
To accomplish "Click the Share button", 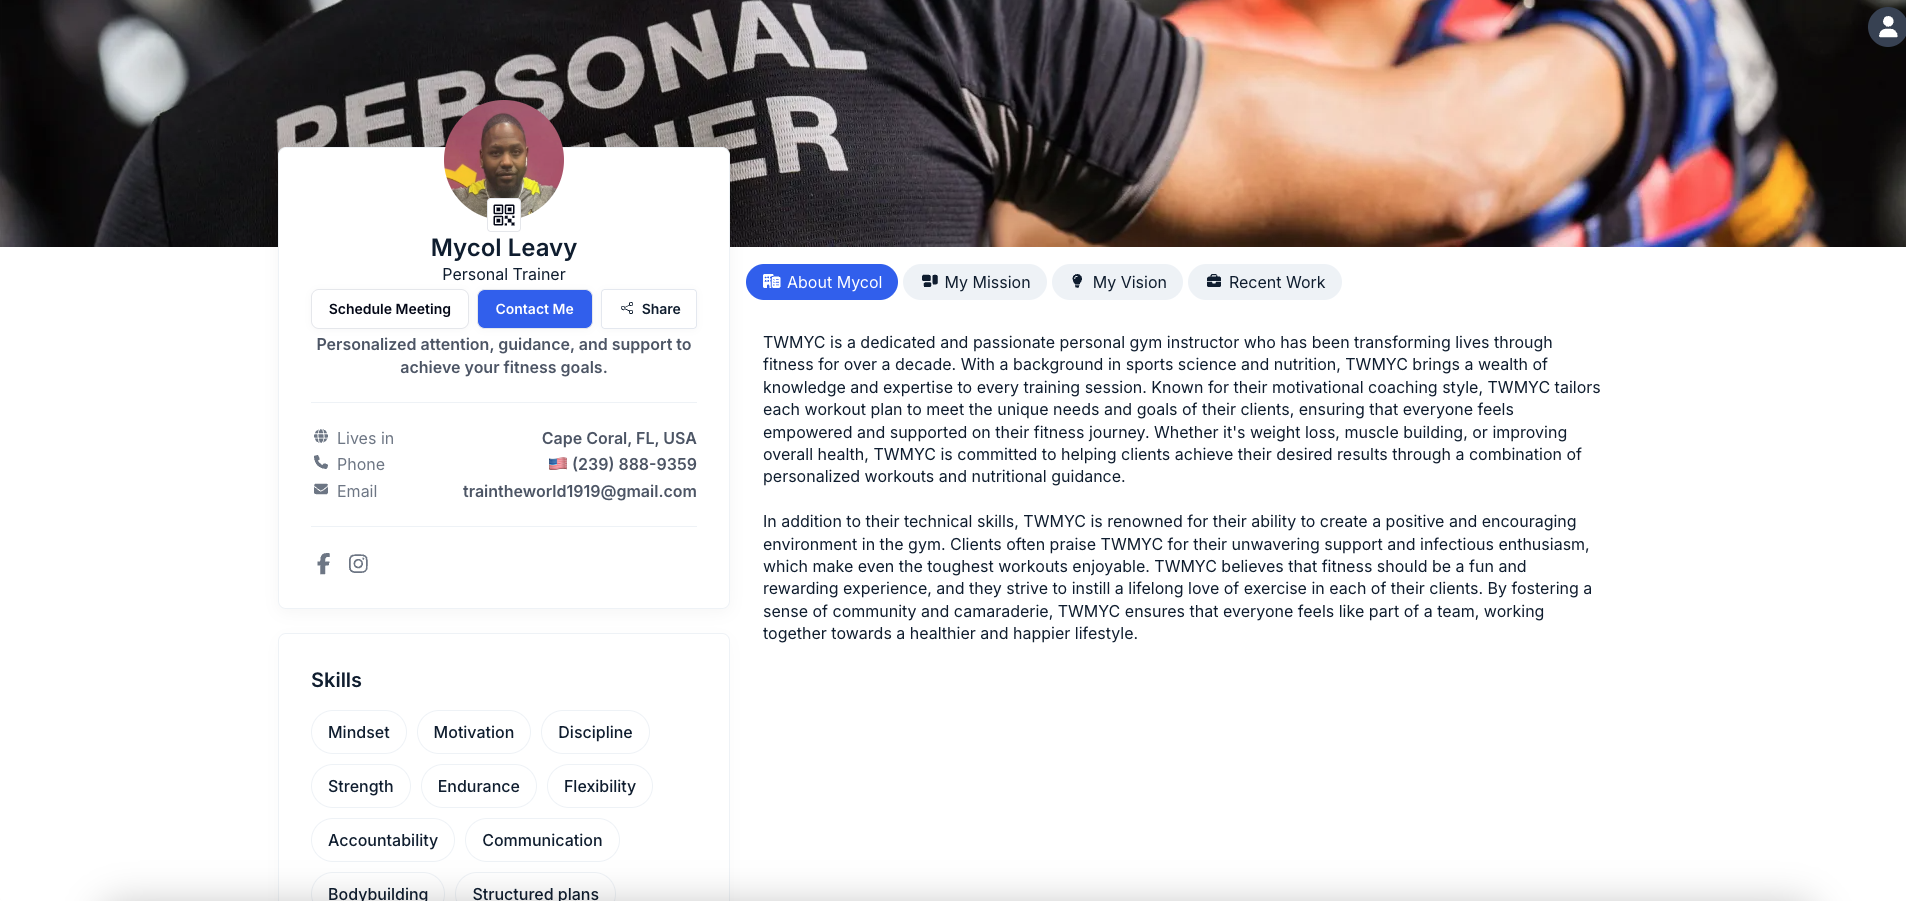I will 649,309.
